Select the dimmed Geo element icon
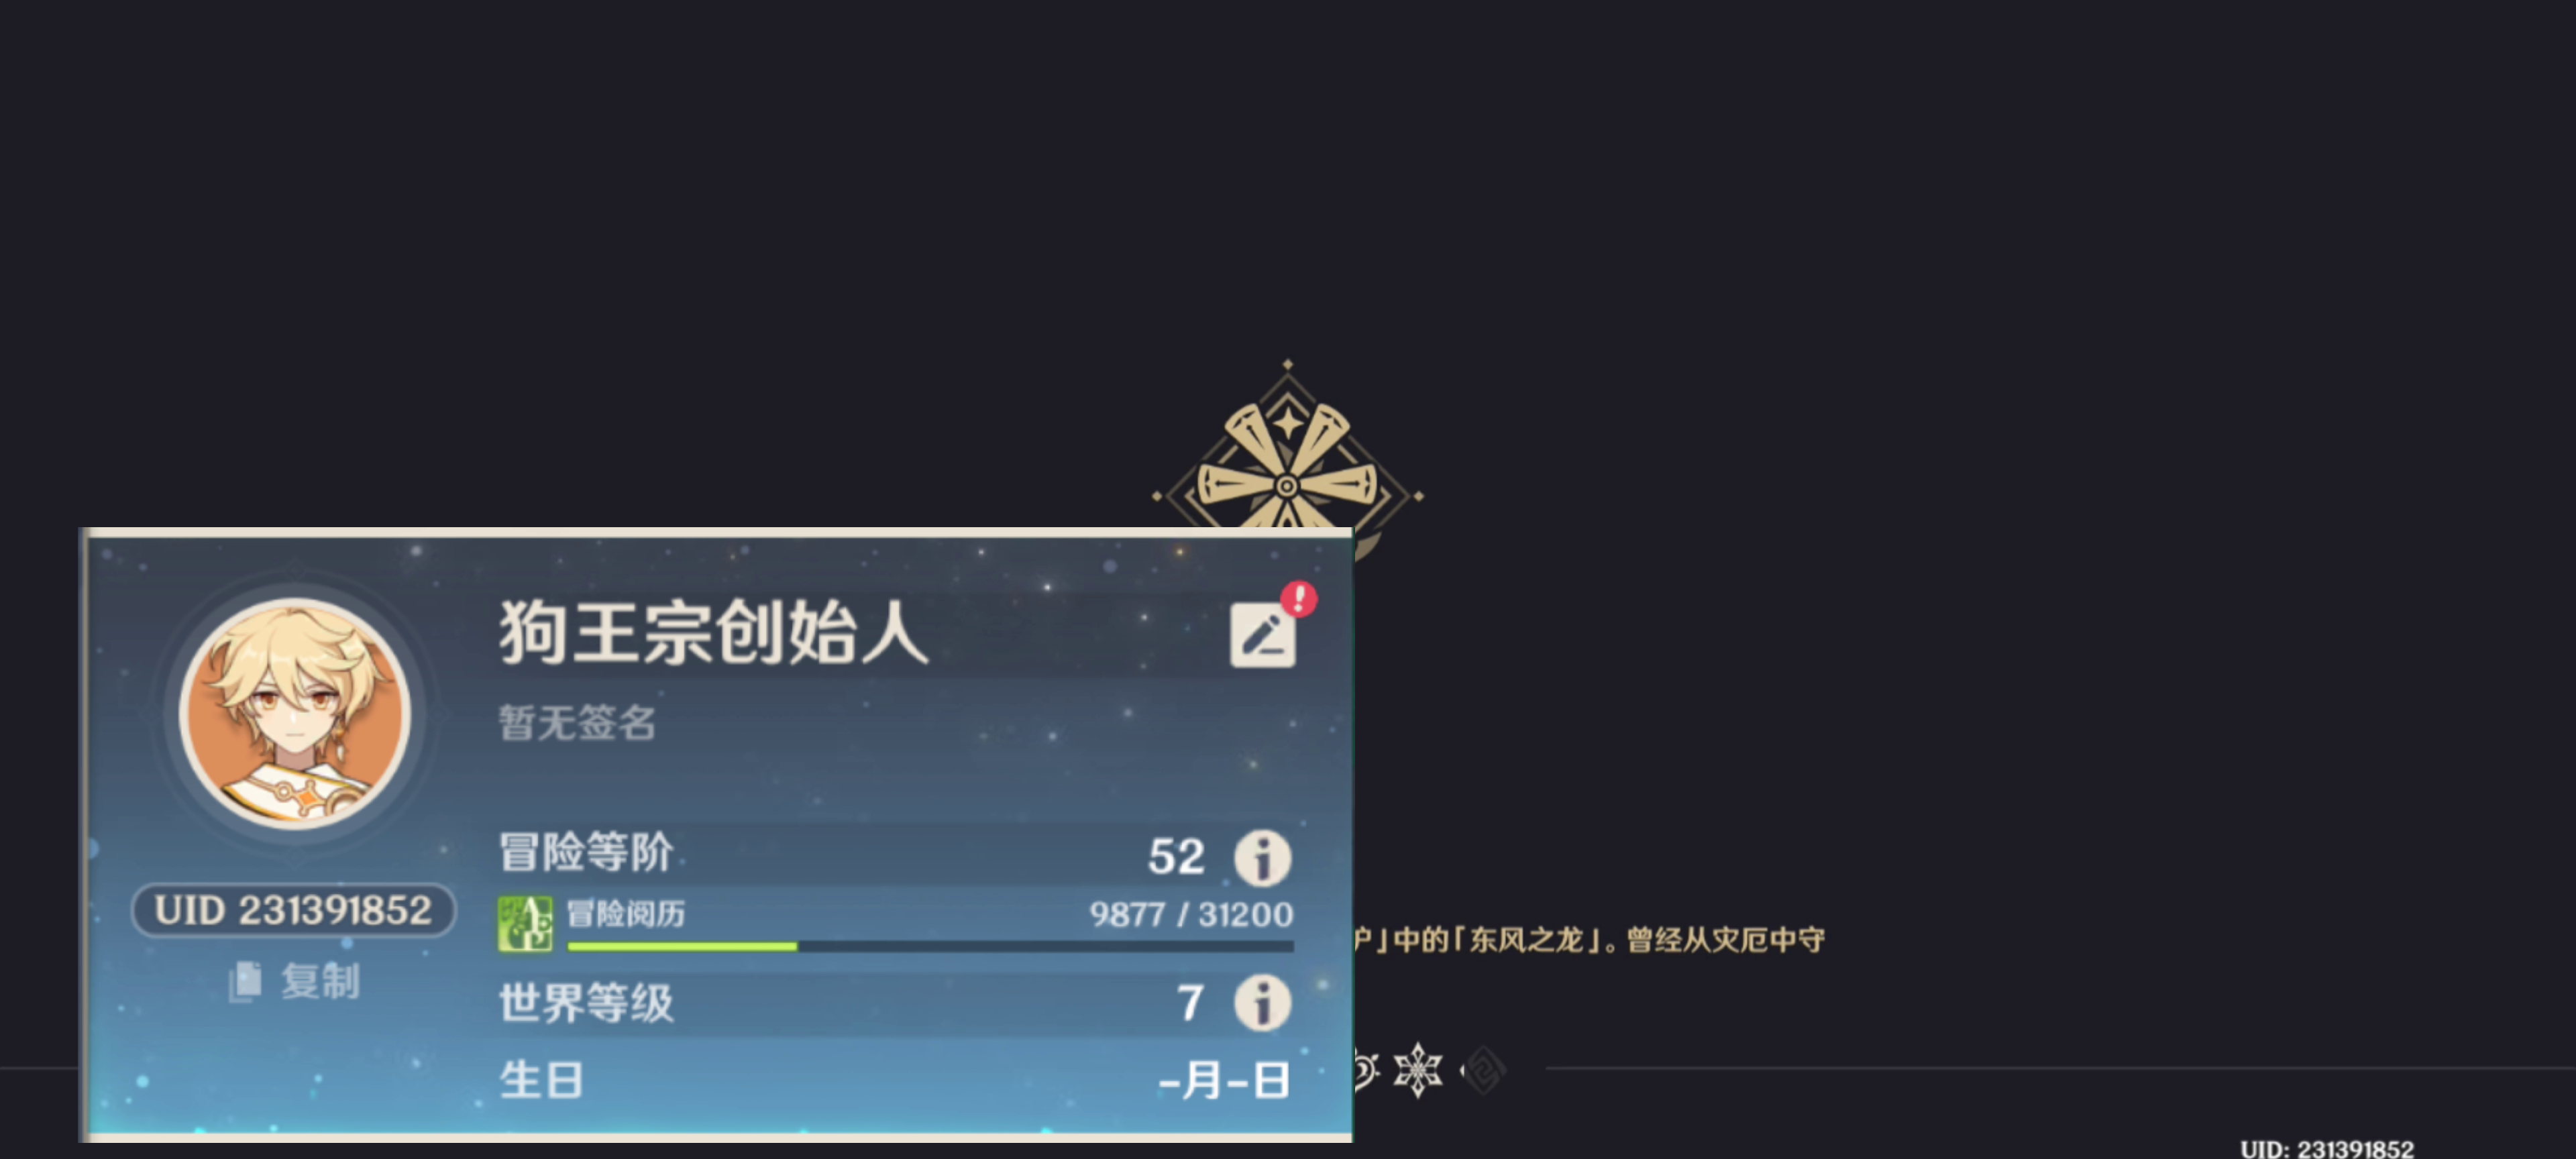The image size is (2576, 1159). [x=1484, y=1071]
